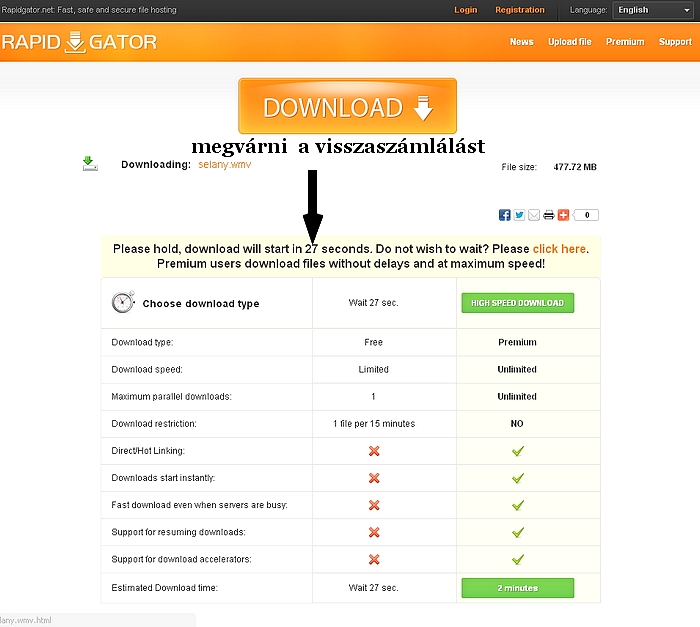Open the News menu item
The image size is (700, 627).
(521, 42)
